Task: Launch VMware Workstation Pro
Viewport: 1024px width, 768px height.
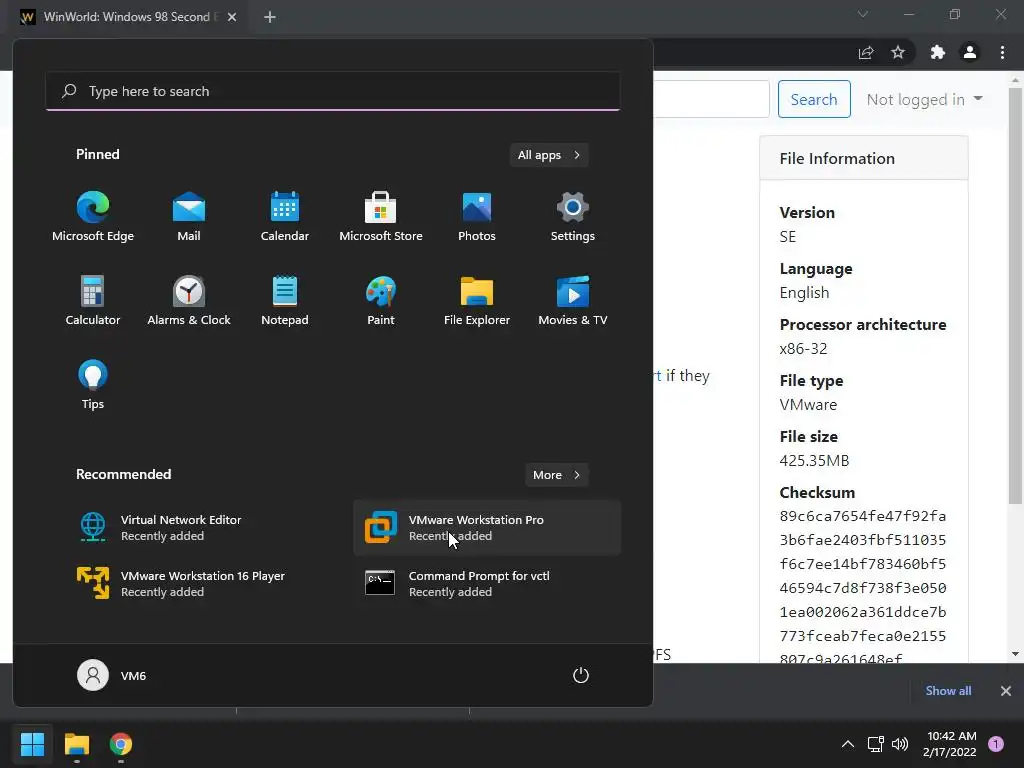Action: coord(487,528)
